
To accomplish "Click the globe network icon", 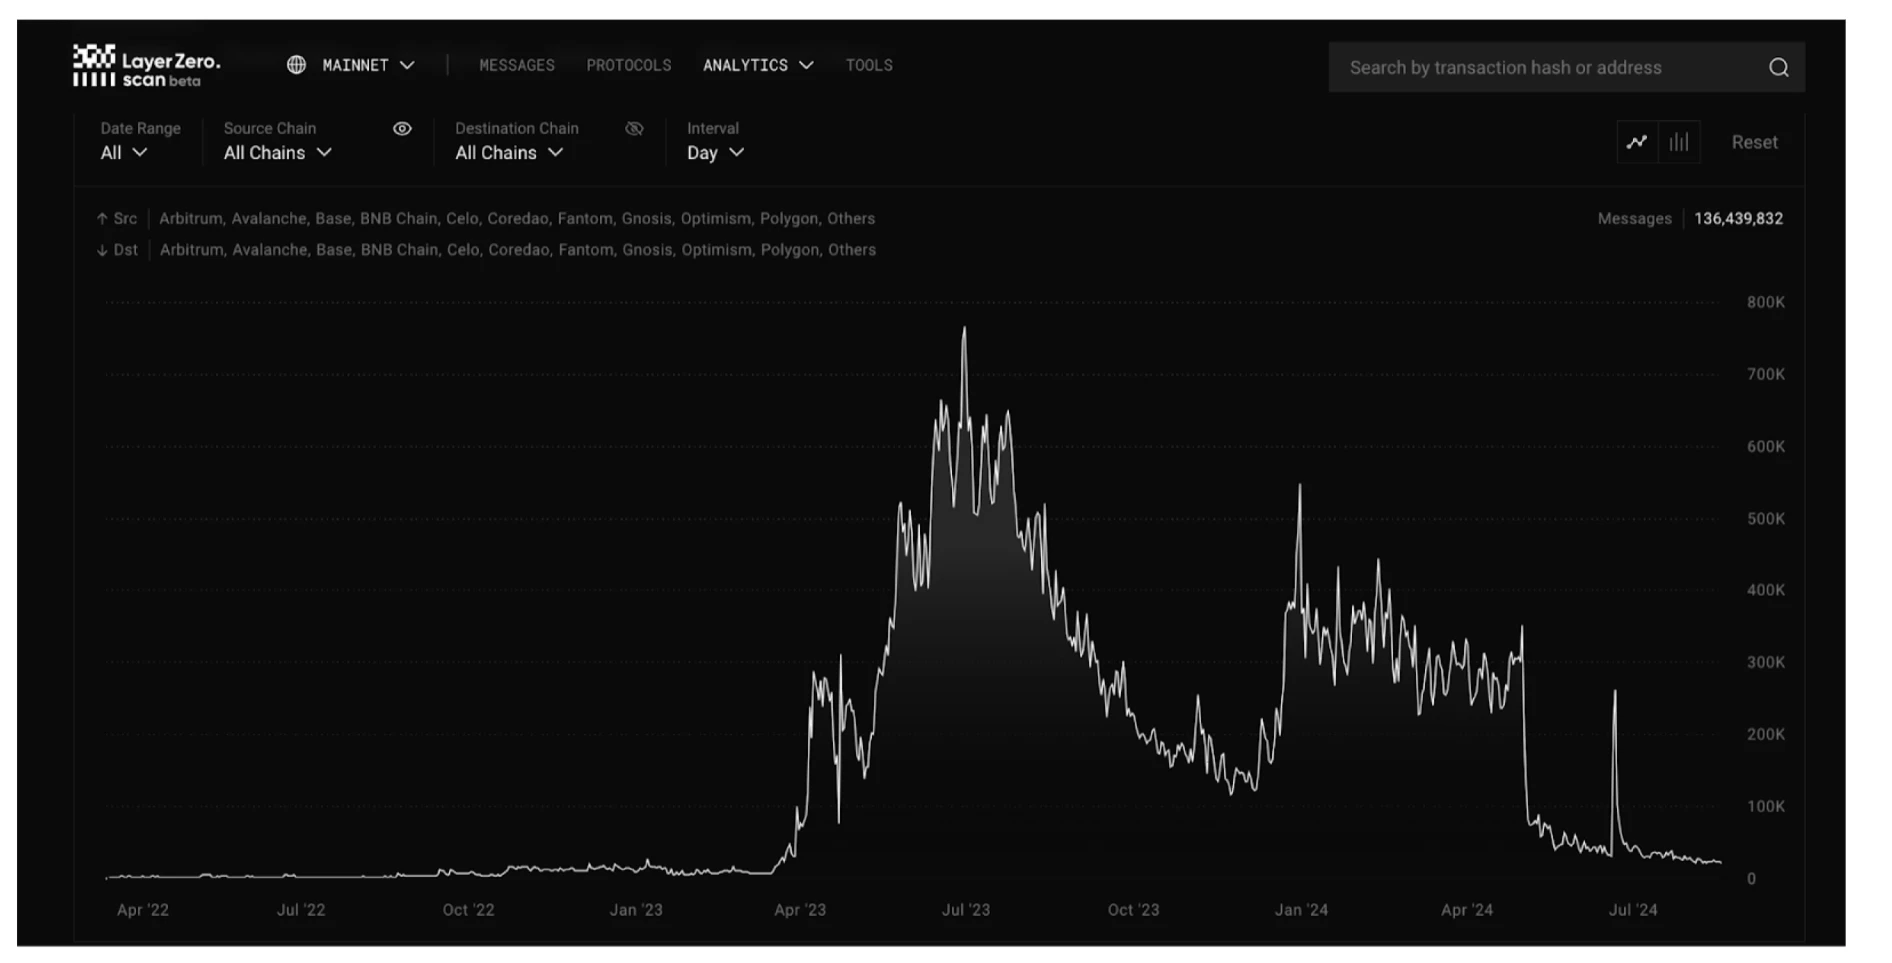I will click(296, 65).
